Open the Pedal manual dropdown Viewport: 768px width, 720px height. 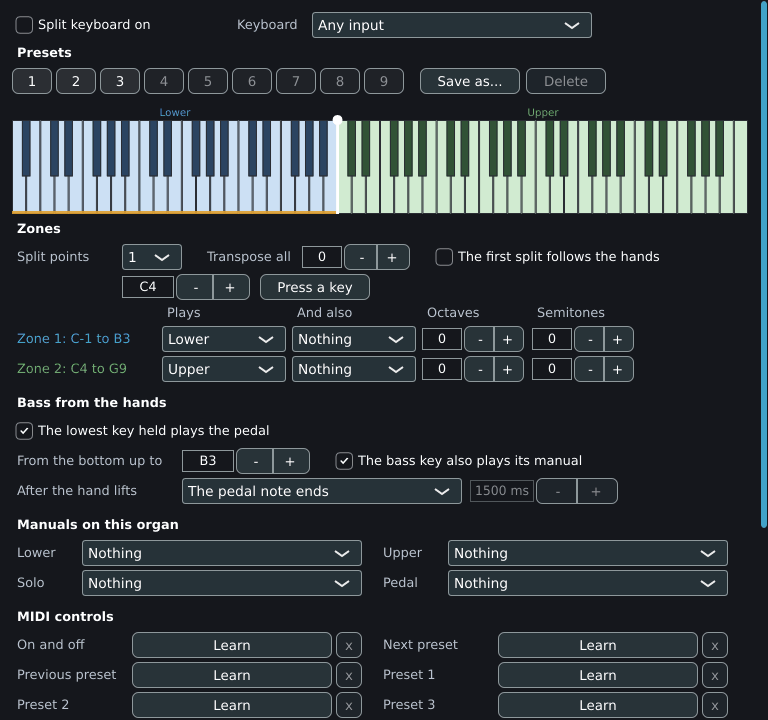click(x=588, y=583)
